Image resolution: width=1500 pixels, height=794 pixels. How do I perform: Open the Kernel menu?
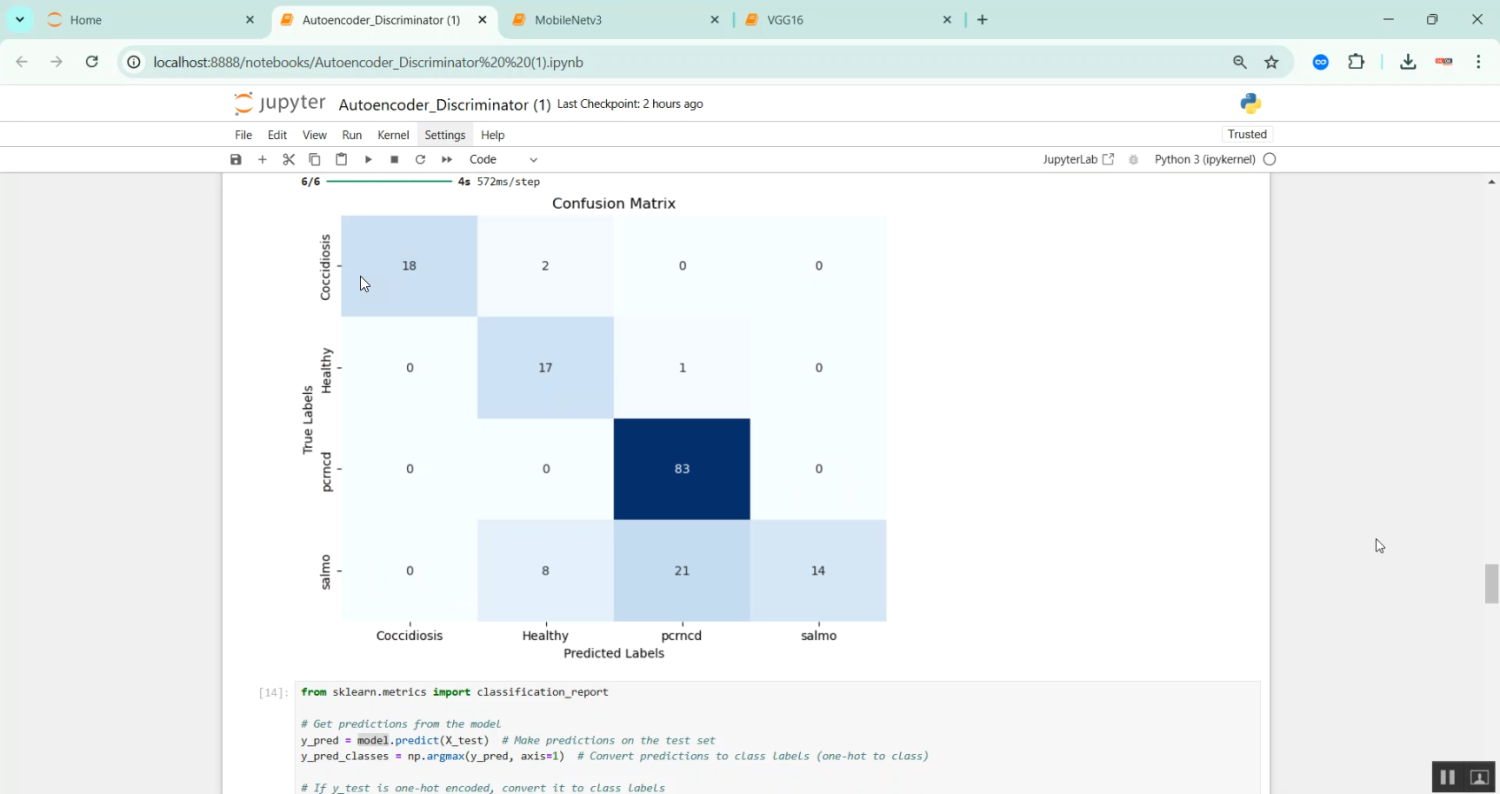pyautogui.click(x=393, y=135)
